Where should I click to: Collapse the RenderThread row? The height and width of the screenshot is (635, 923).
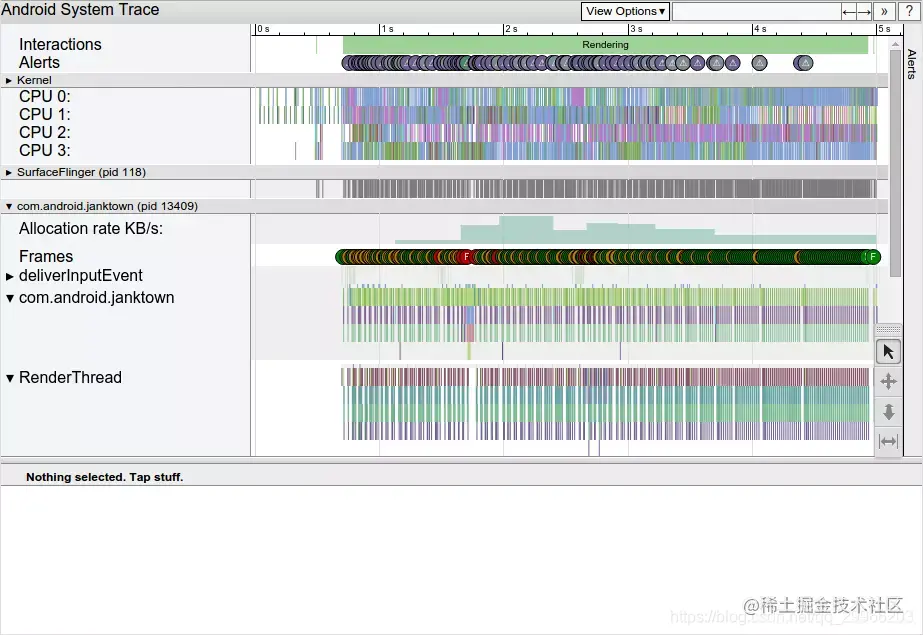(9, 378)
